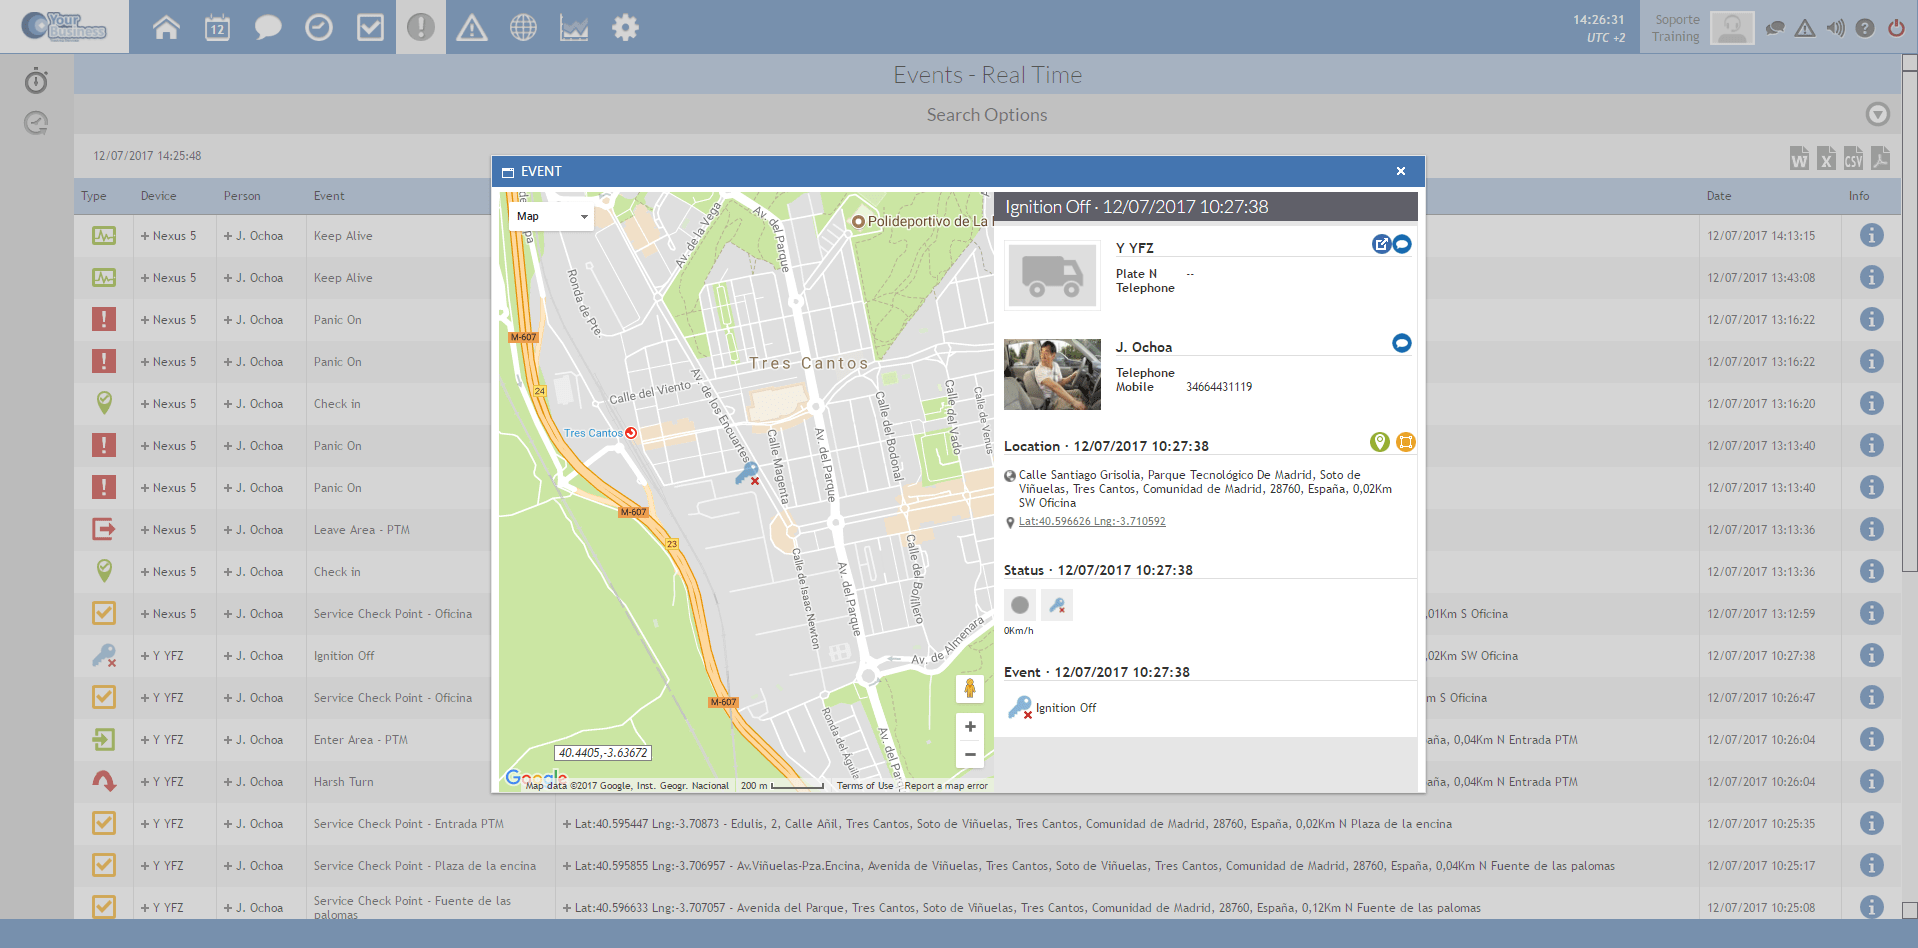This screenshot has width=1918, height=948.
Task: Open the chart reports icon in top navigation
Action: tap(574, 27)
